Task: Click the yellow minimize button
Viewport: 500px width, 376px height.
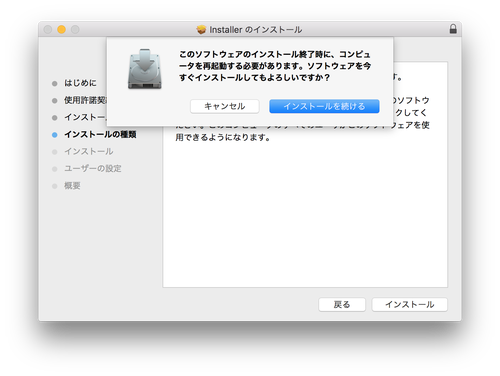Action: pyautogui.click(x=61, y=29)
